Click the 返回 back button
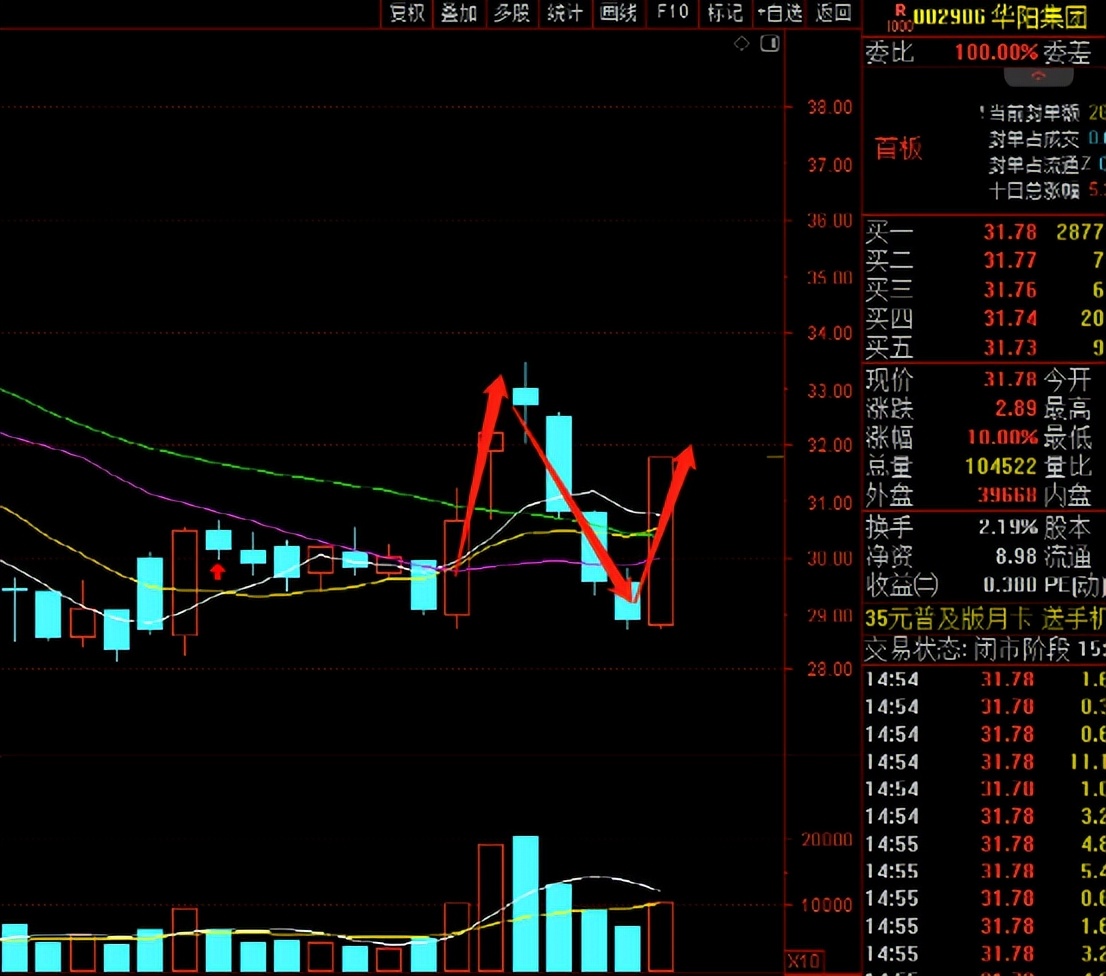Screen dimensions: 1106x976 coord(834,13)
